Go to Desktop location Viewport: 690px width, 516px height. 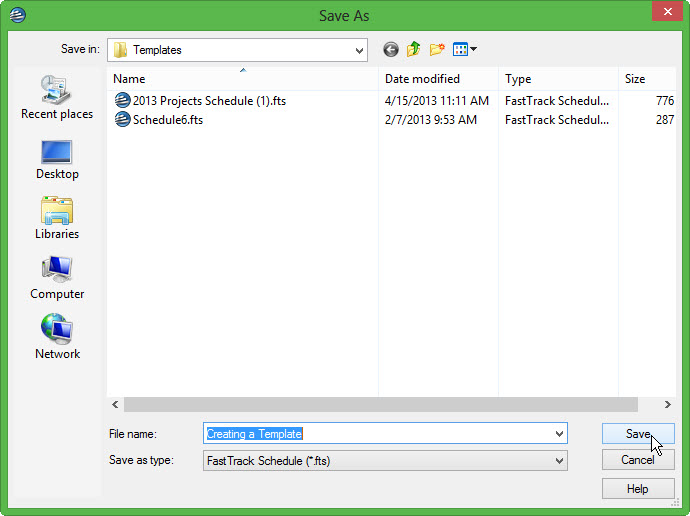point(57,159)
